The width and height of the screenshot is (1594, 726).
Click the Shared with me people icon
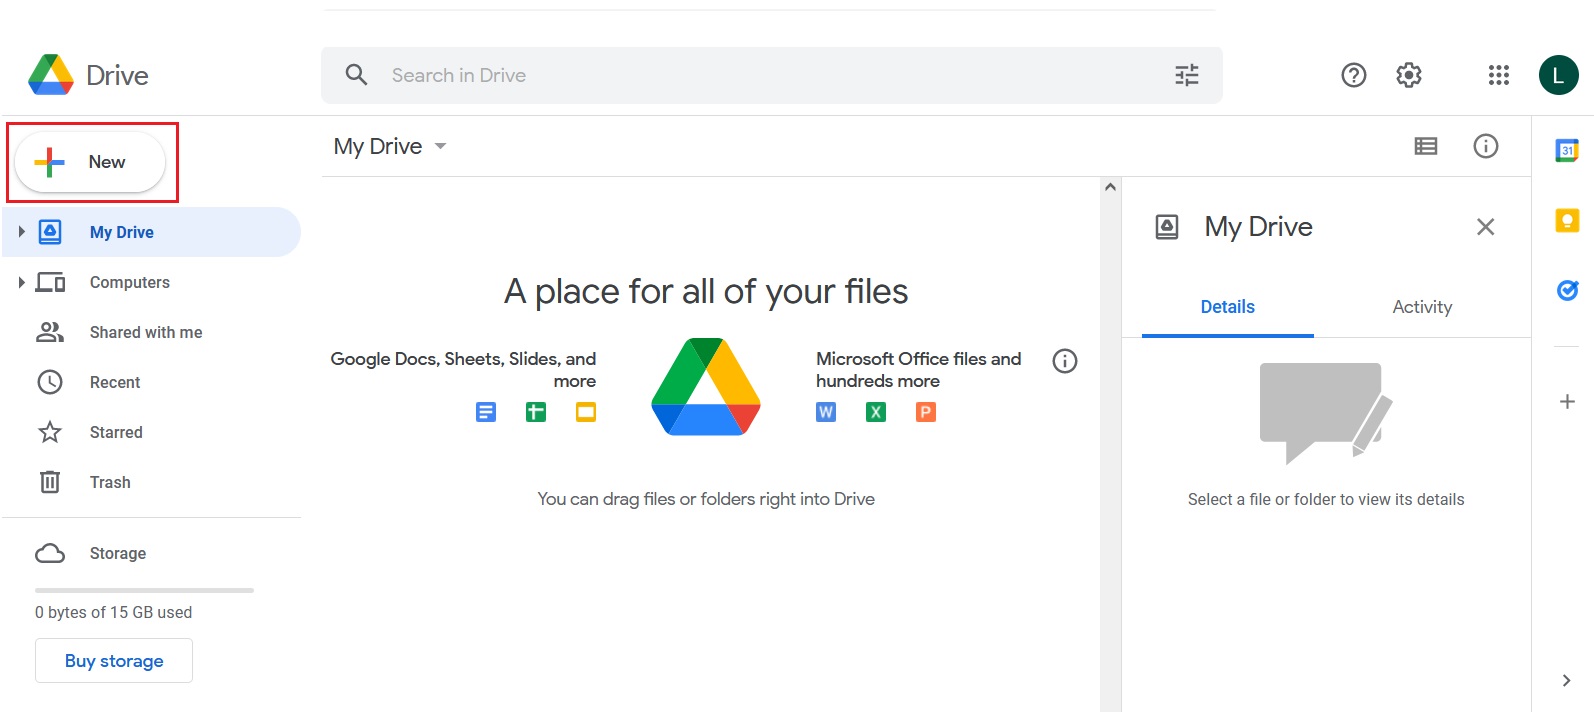[50, 332]
